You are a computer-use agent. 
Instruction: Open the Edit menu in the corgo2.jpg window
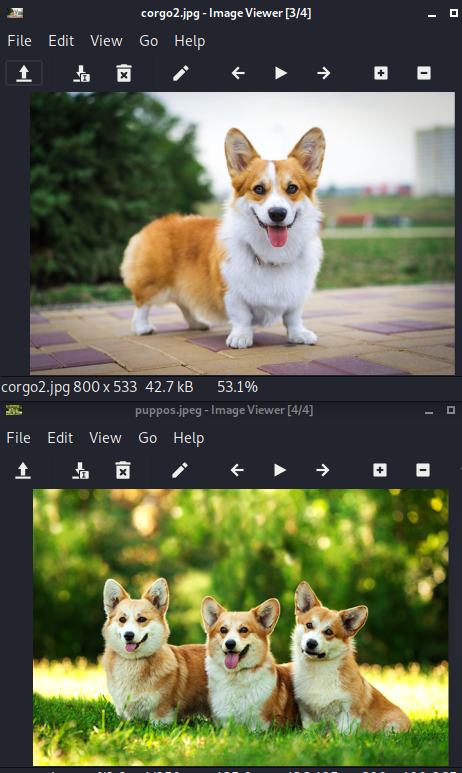click(x=61, y=41)
